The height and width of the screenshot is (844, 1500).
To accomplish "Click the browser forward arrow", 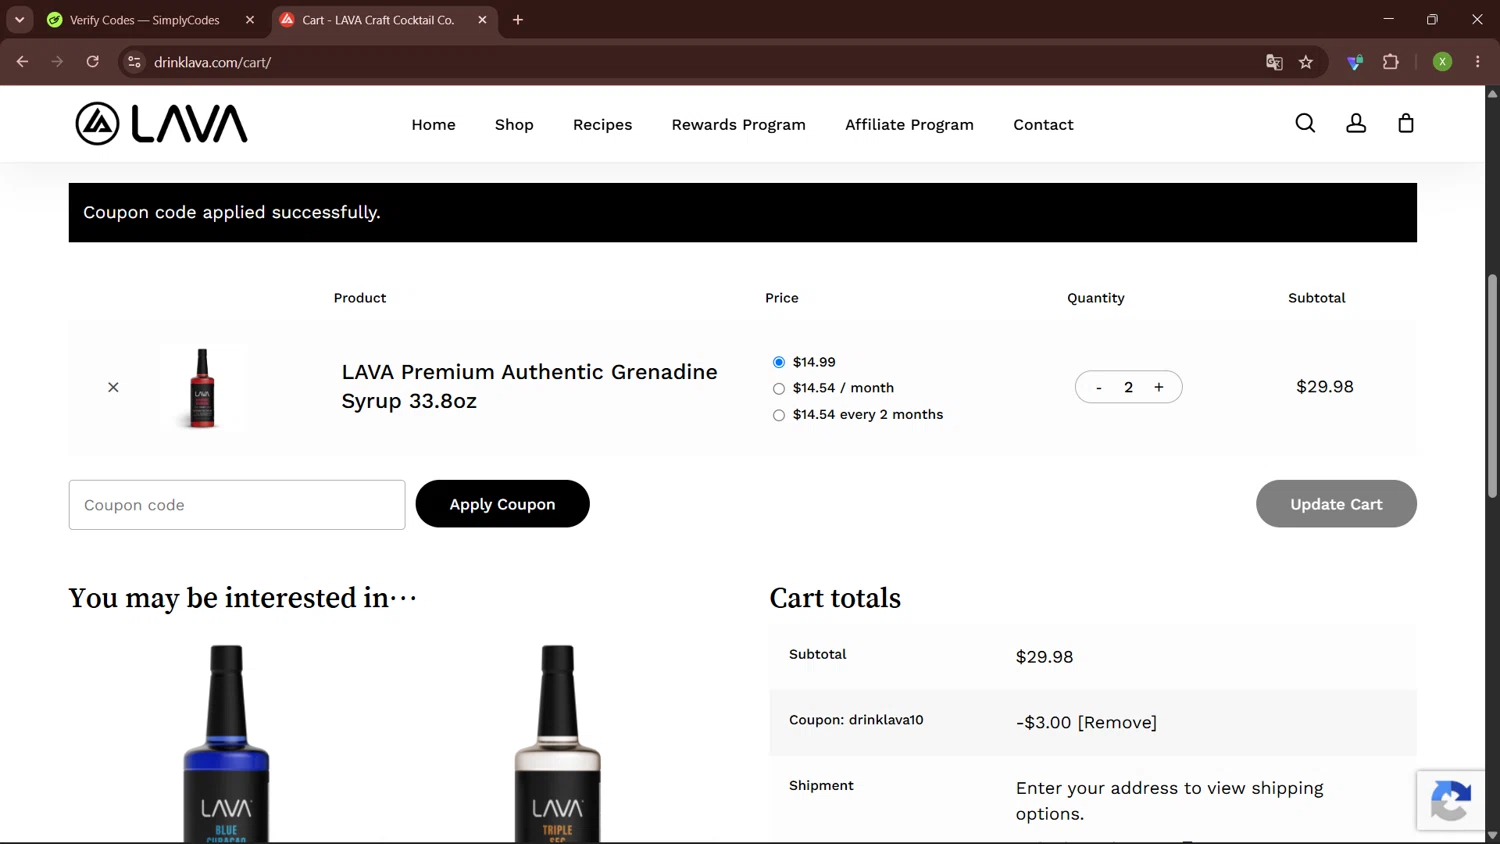I will pyautogui.click(x=57, y=62).
